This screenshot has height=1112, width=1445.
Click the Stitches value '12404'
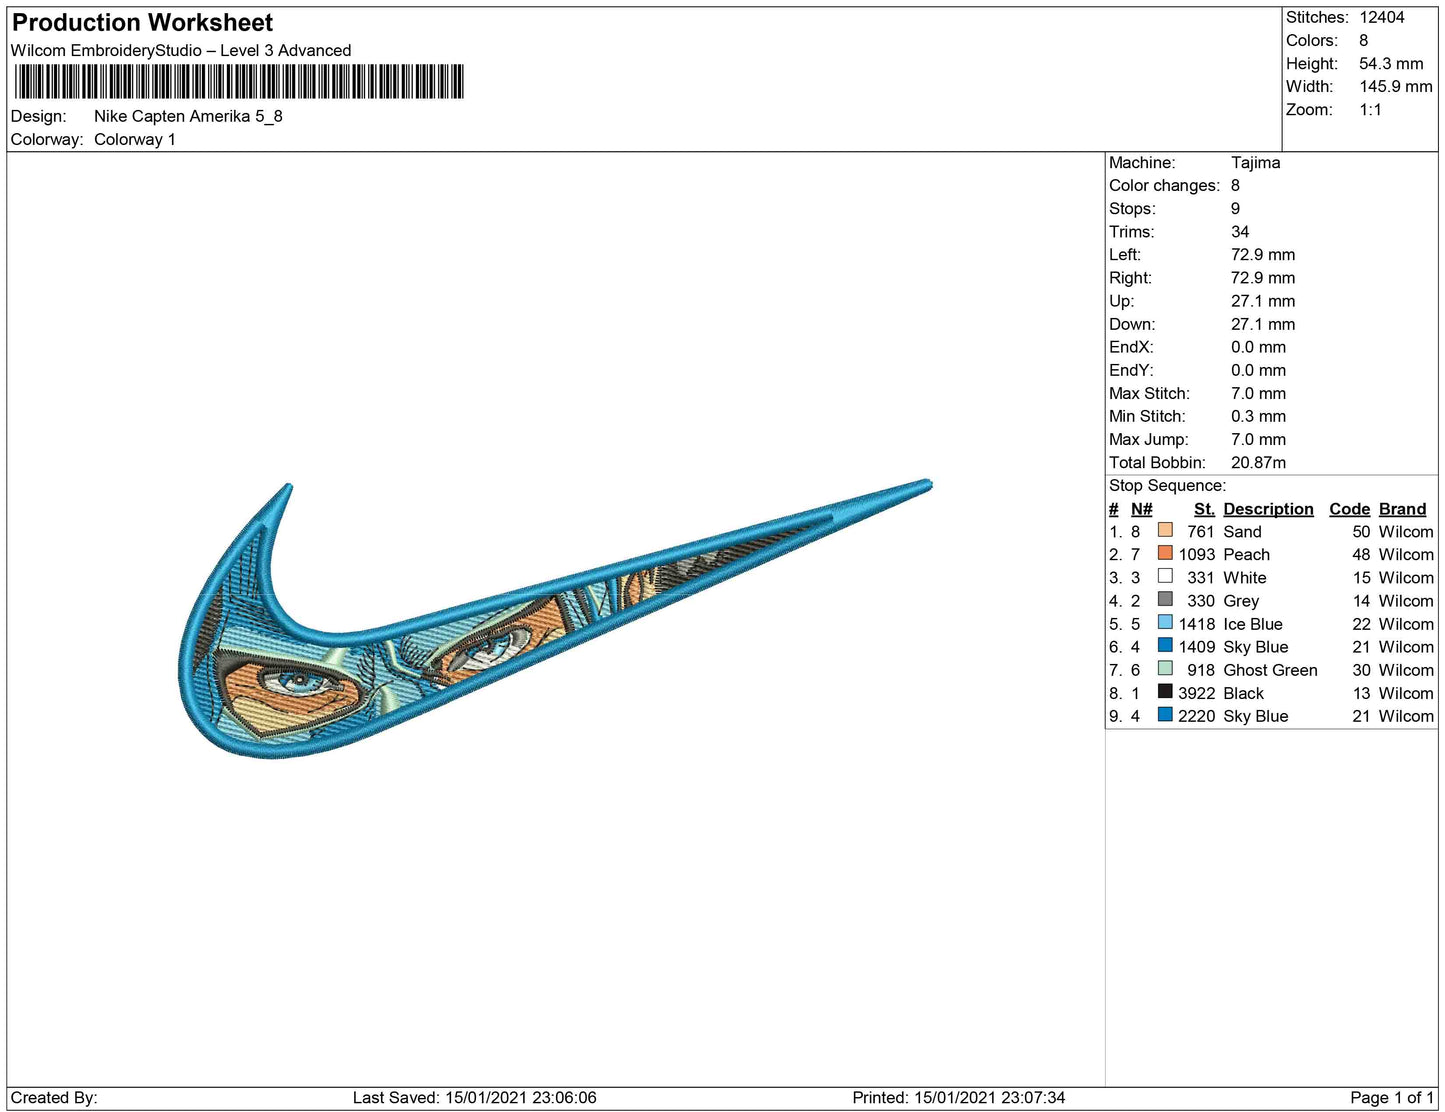click(1382, 17)
